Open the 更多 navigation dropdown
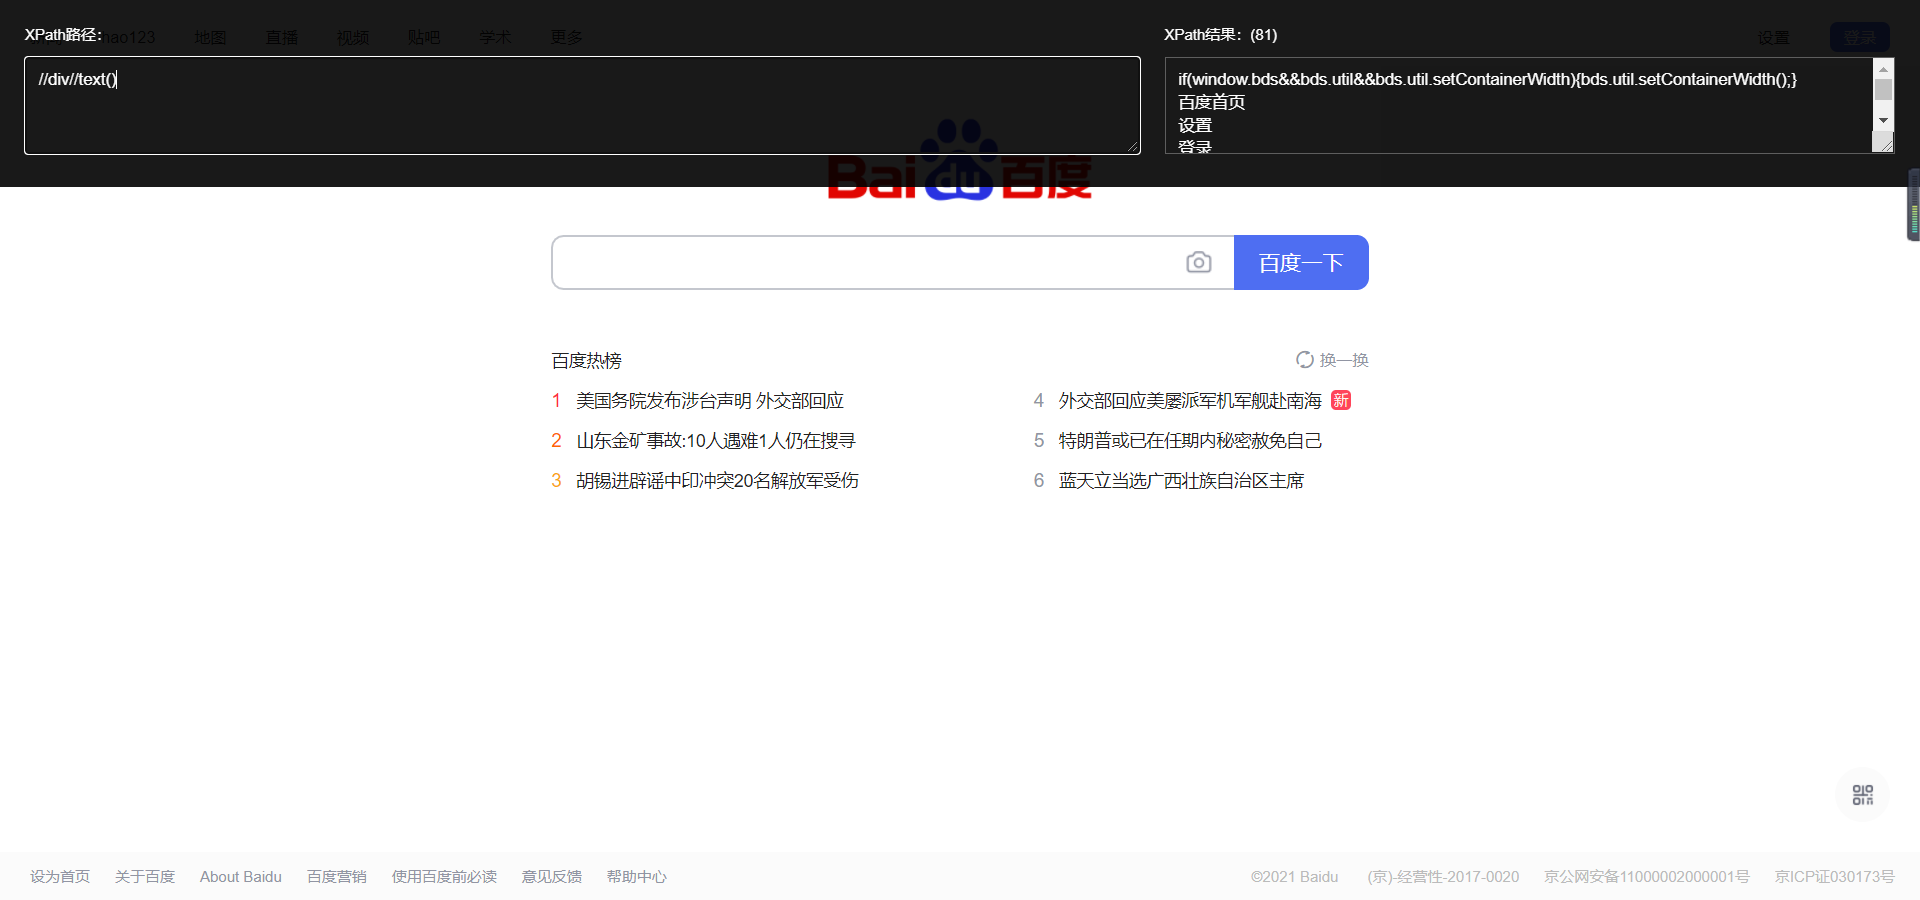Screen dimensions: 1920x900 pos(565,37)
